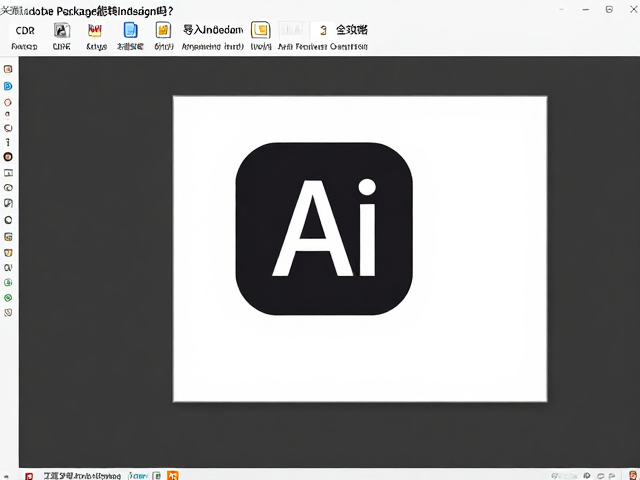Click the teal text label in the bottom bar
The width and height of the screenshot is (640, 480).
tap(139, 476)
